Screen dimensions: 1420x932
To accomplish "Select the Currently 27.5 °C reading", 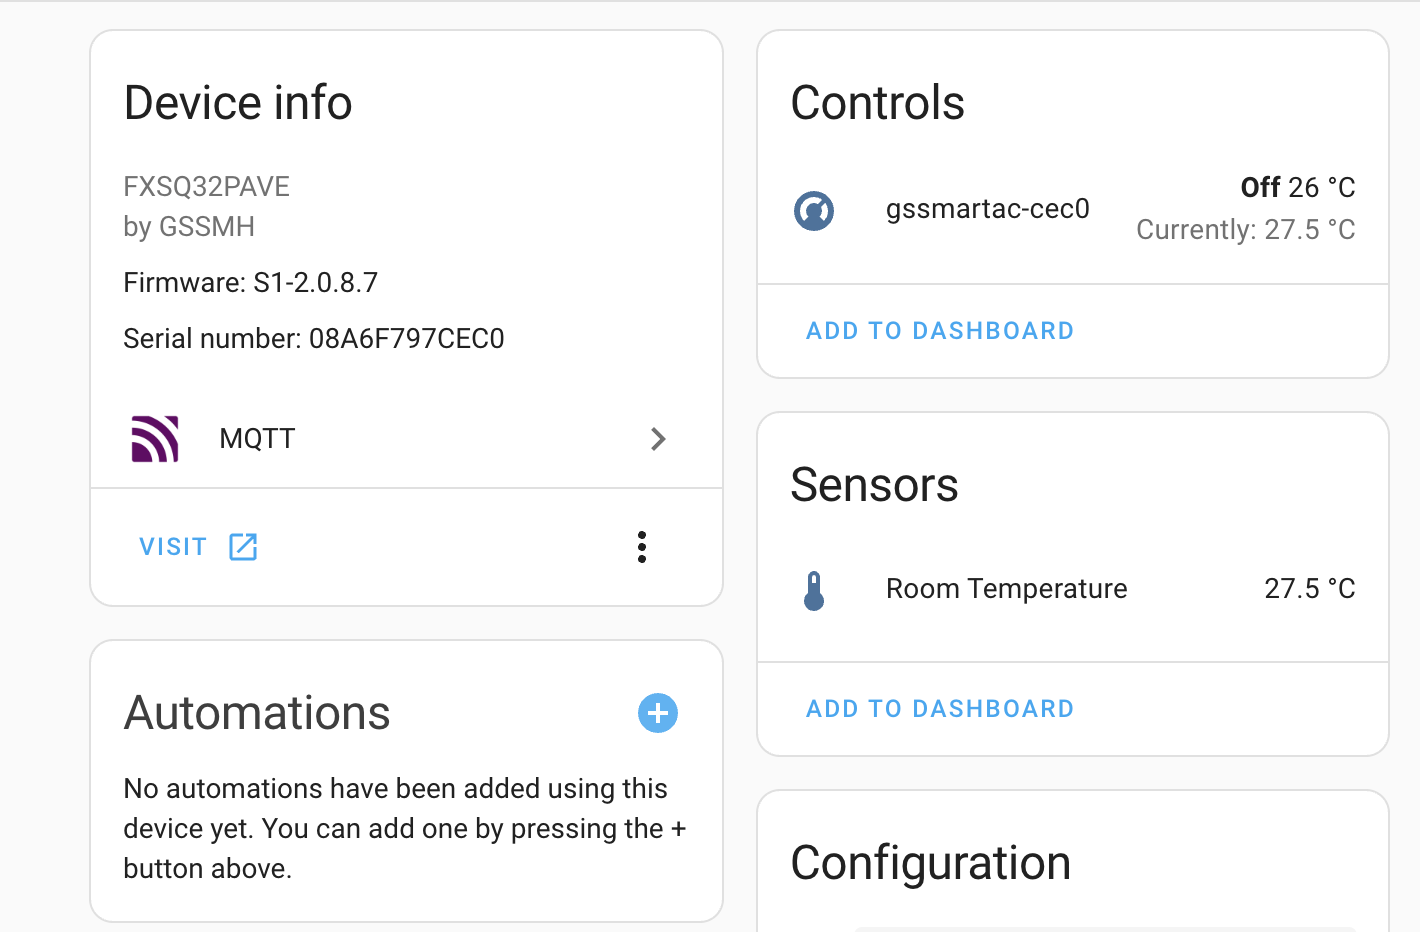I will coord(1245,229).
